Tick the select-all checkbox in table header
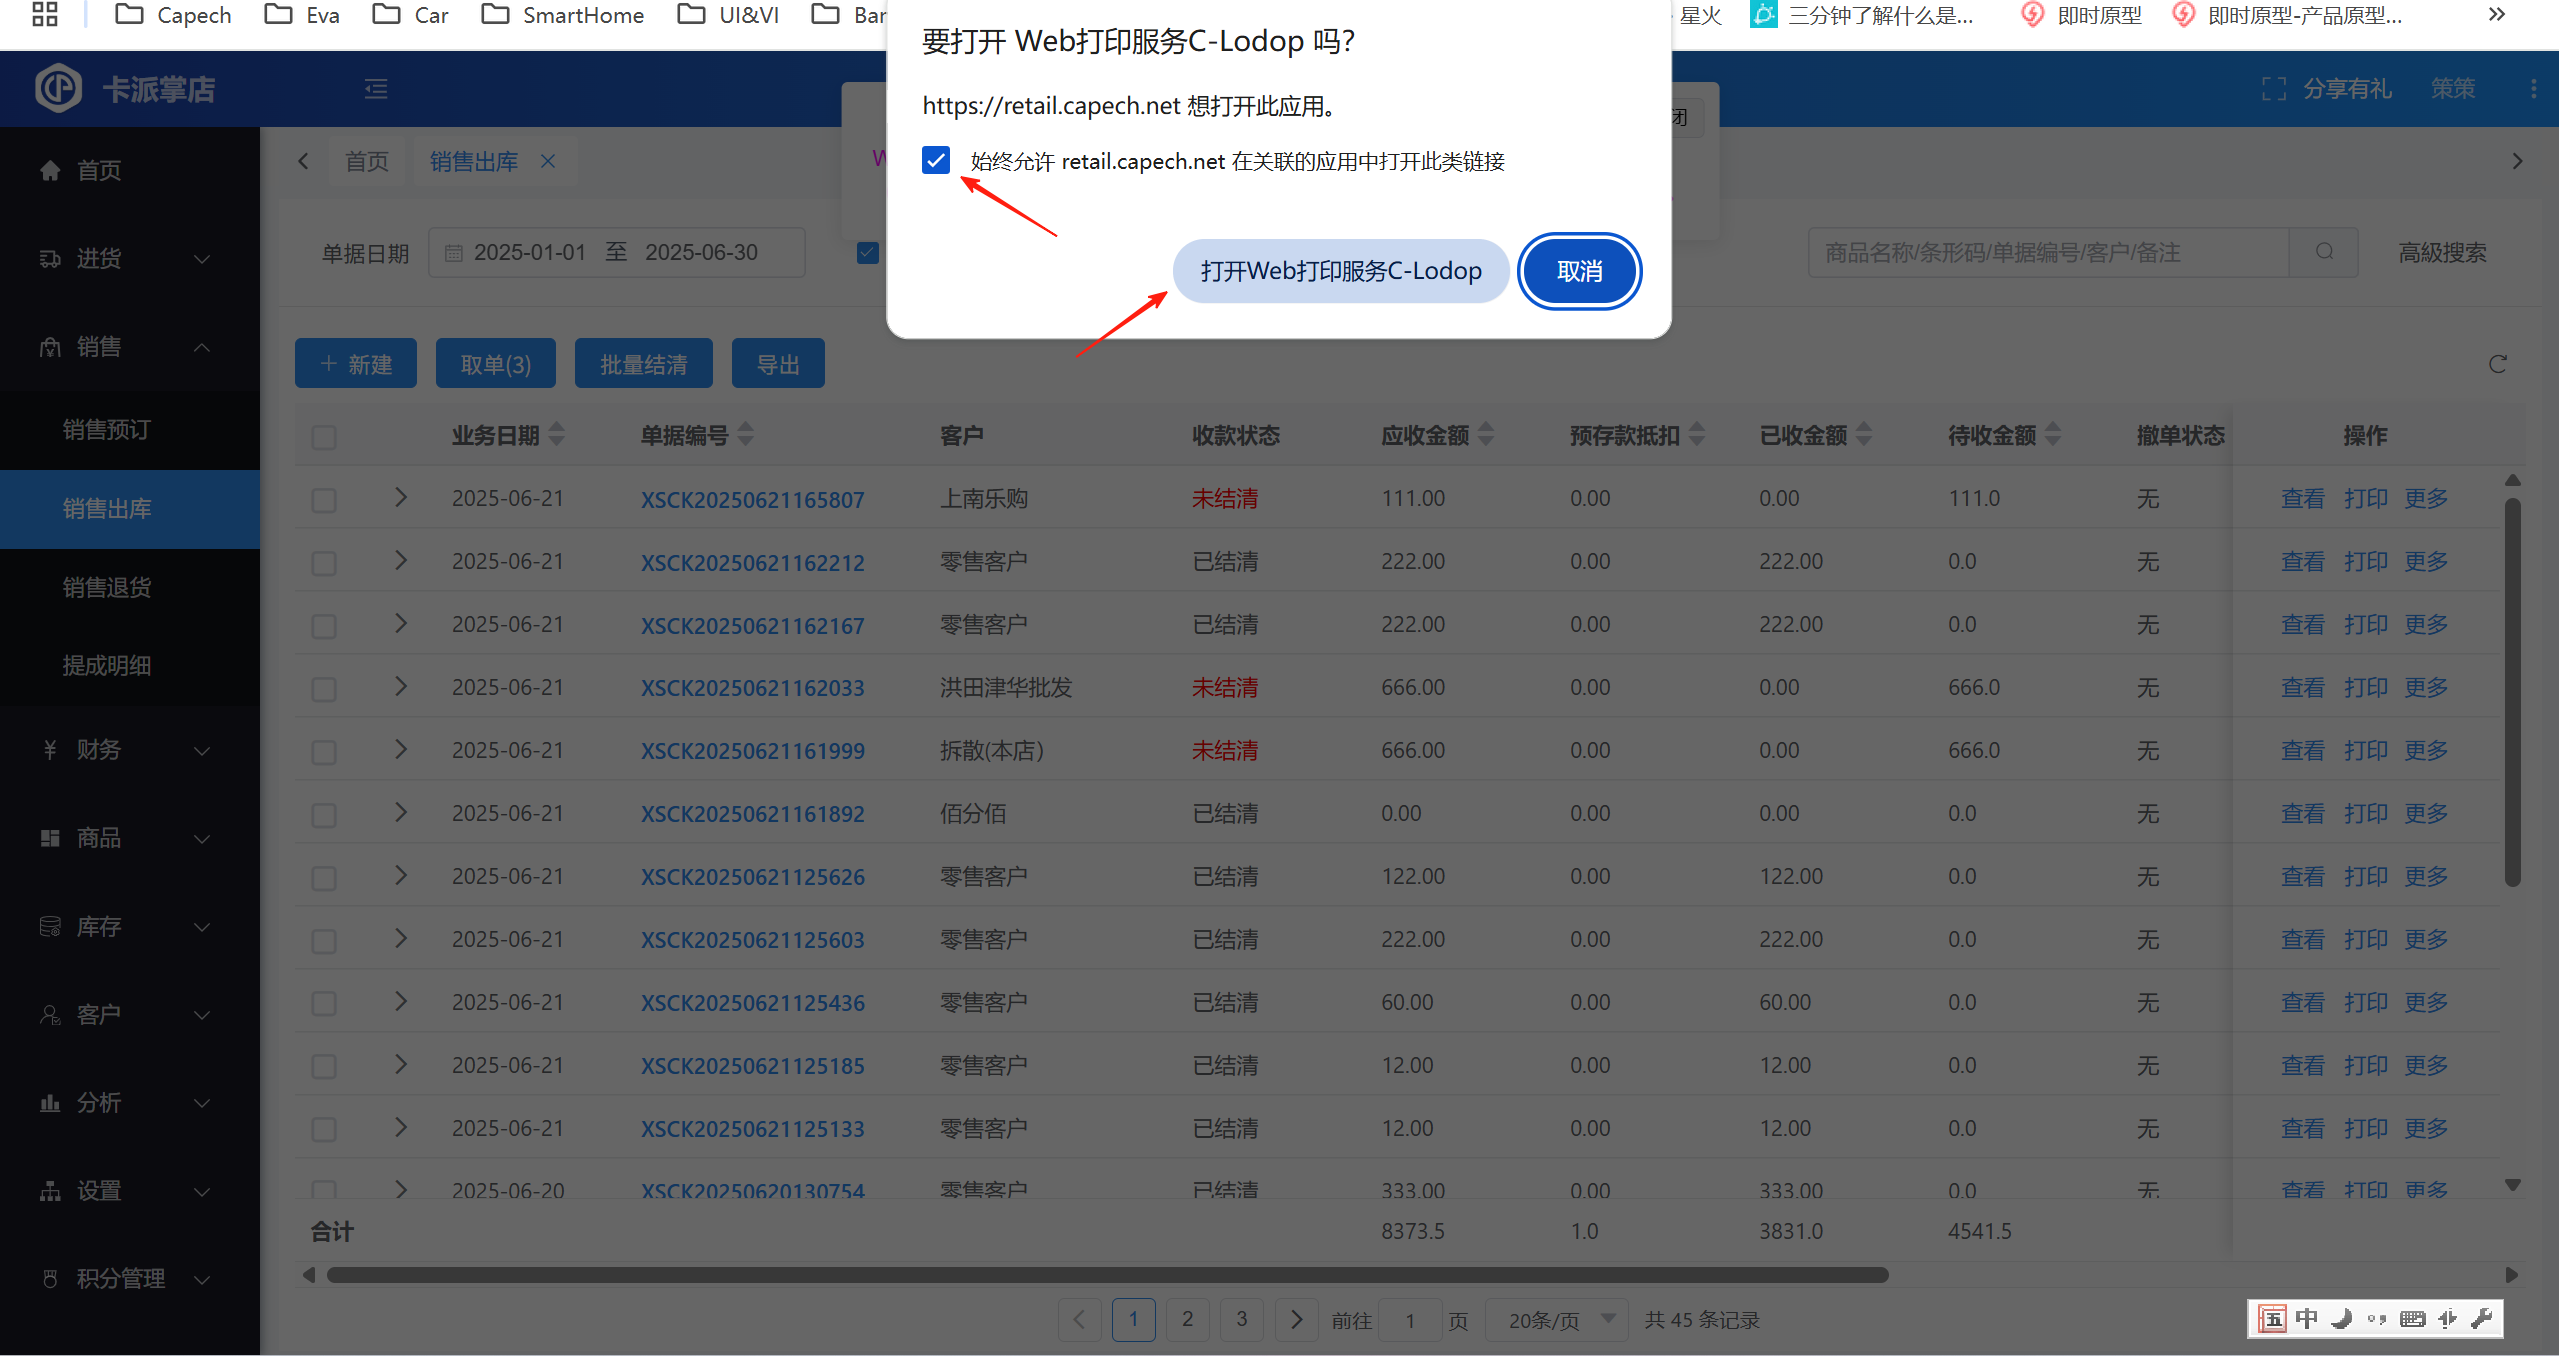Screen dimensions: 2559x1356 click(324, 437)
